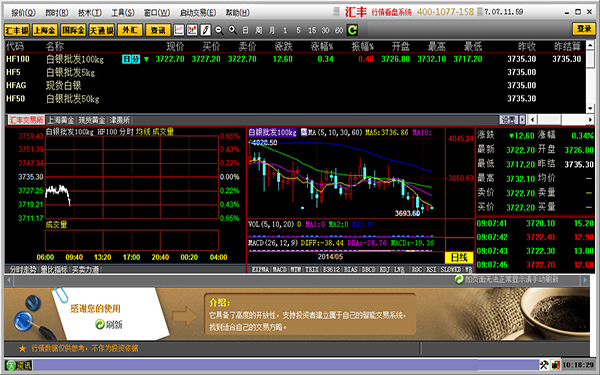
Task: Switch chart to weekly period 周
Action: pos(259,30)
